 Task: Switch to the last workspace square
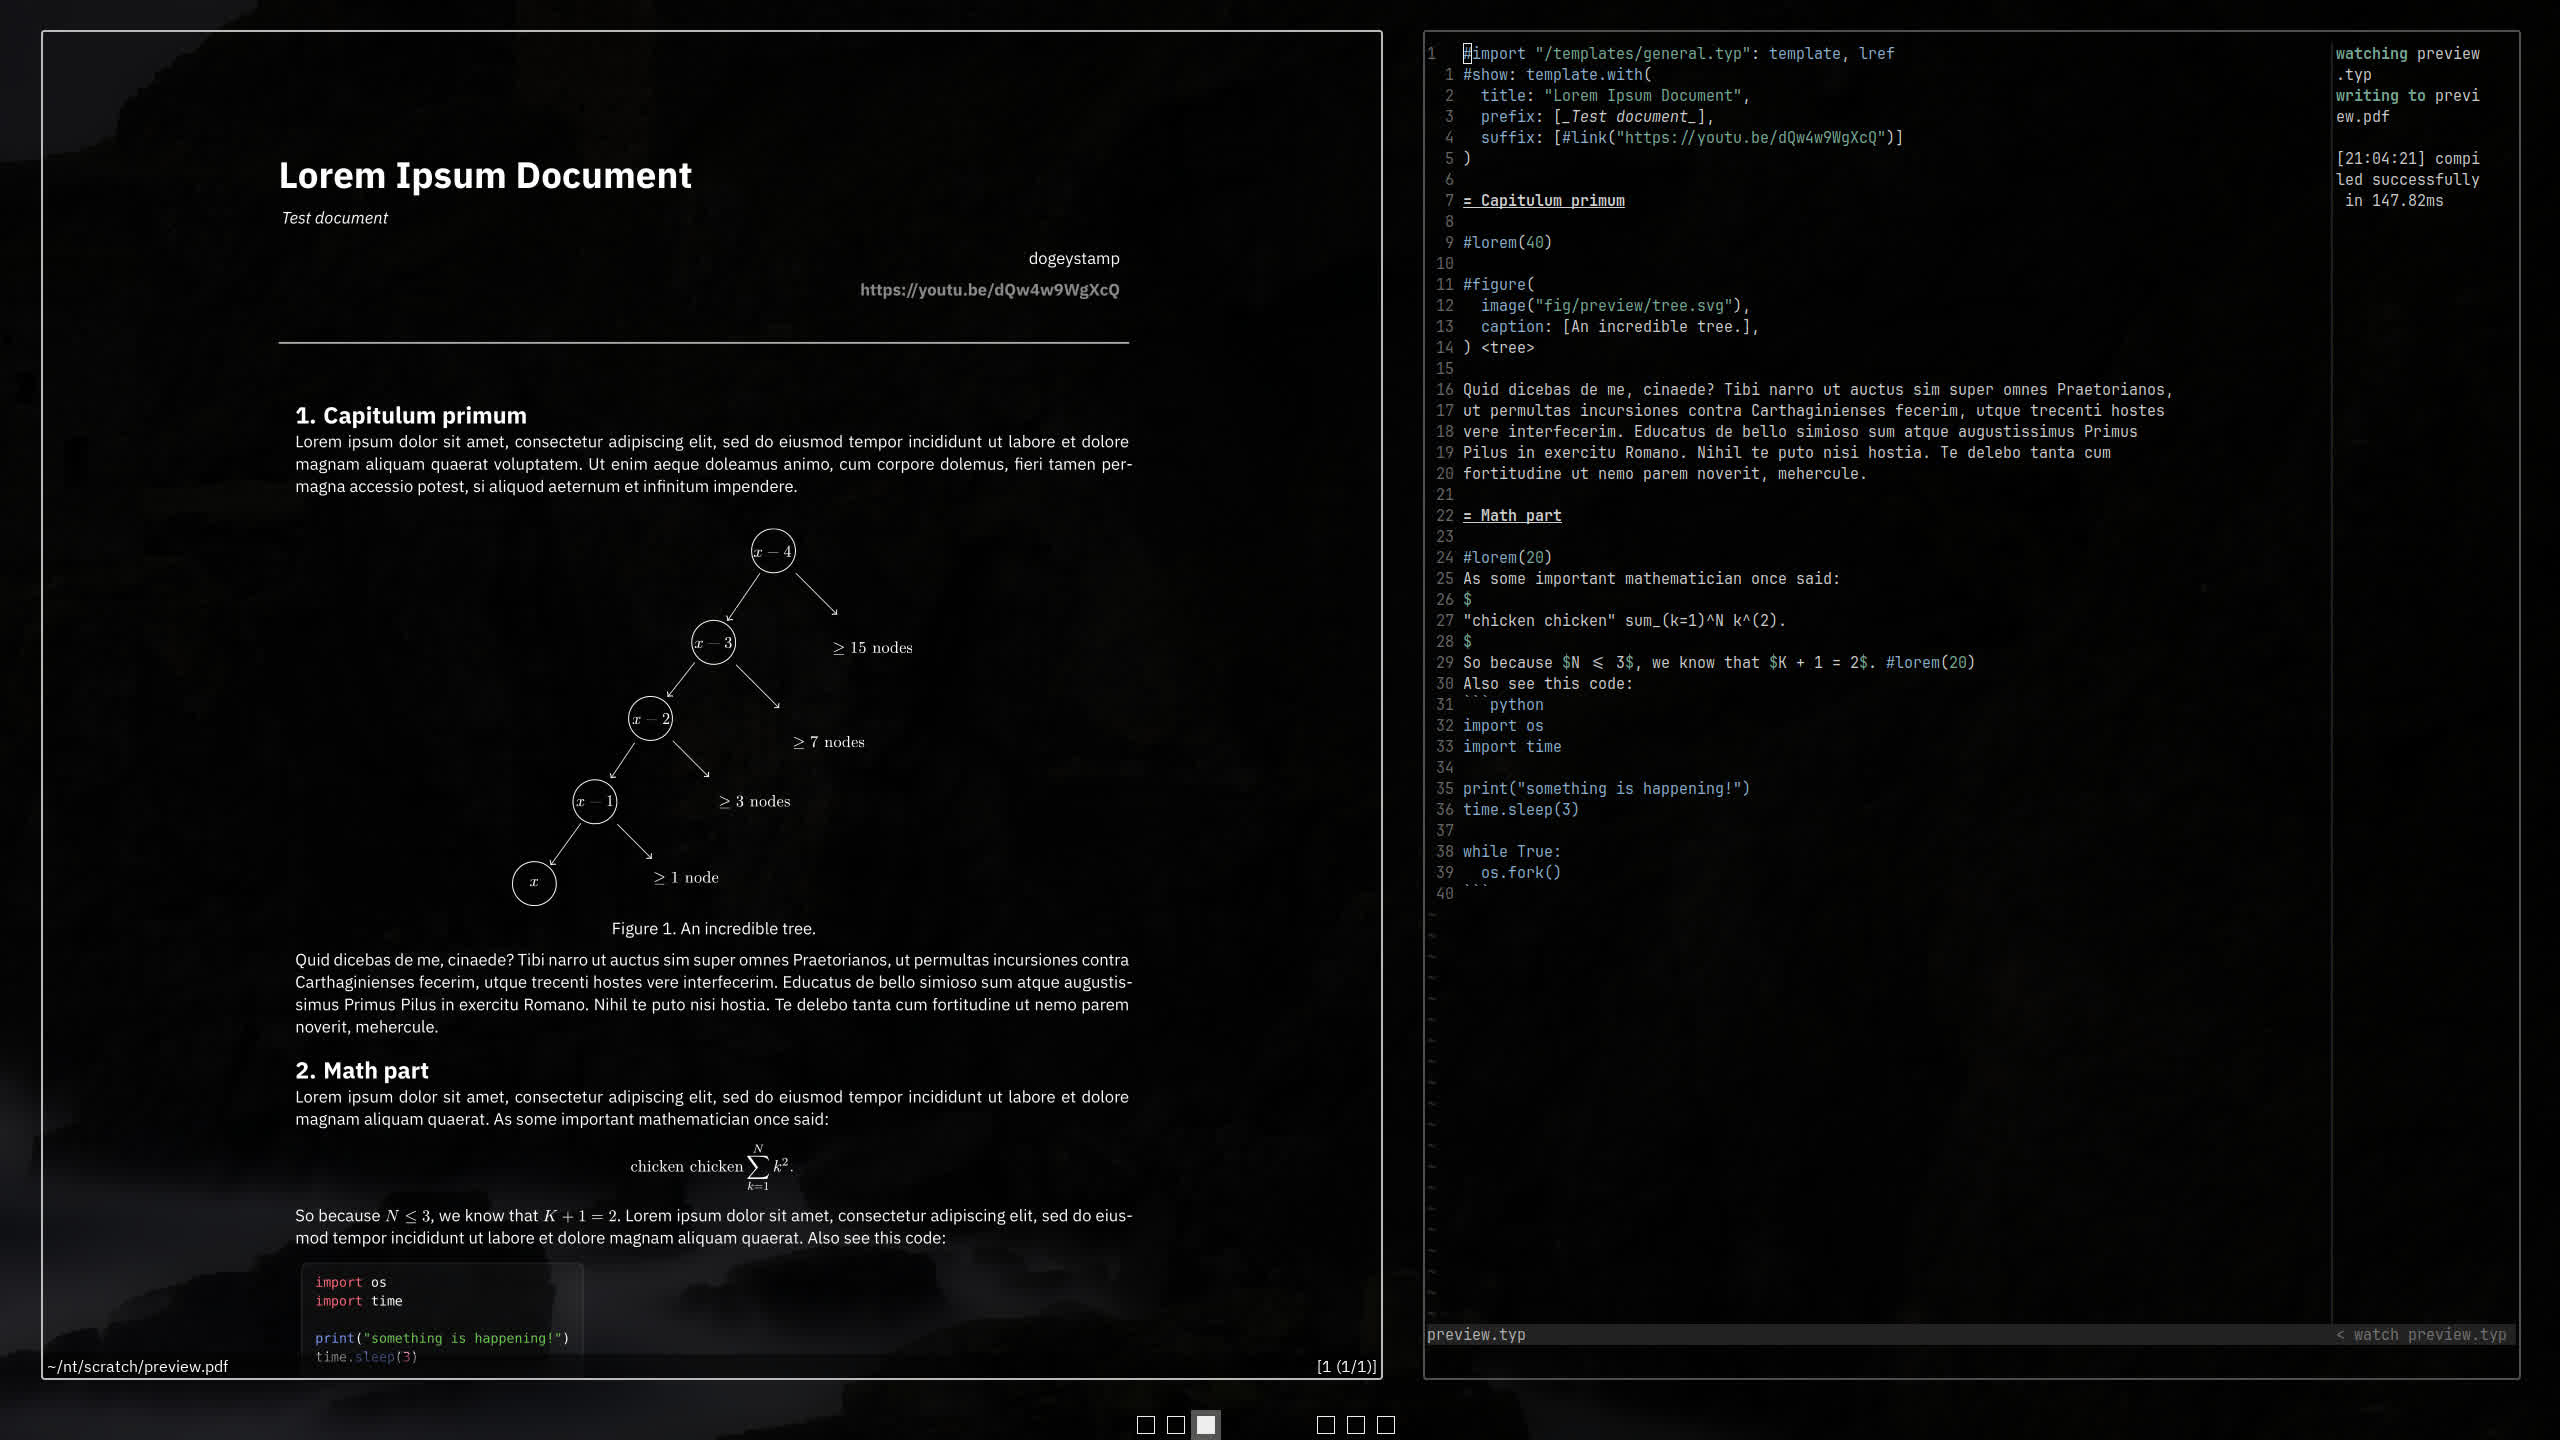1386,1425
